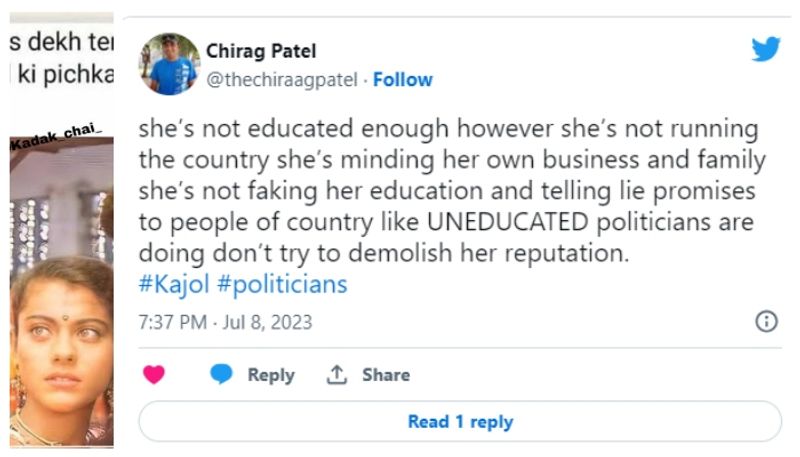The image size is (800, 457).
Task: Click the Share text label
Action: [386, 375]
